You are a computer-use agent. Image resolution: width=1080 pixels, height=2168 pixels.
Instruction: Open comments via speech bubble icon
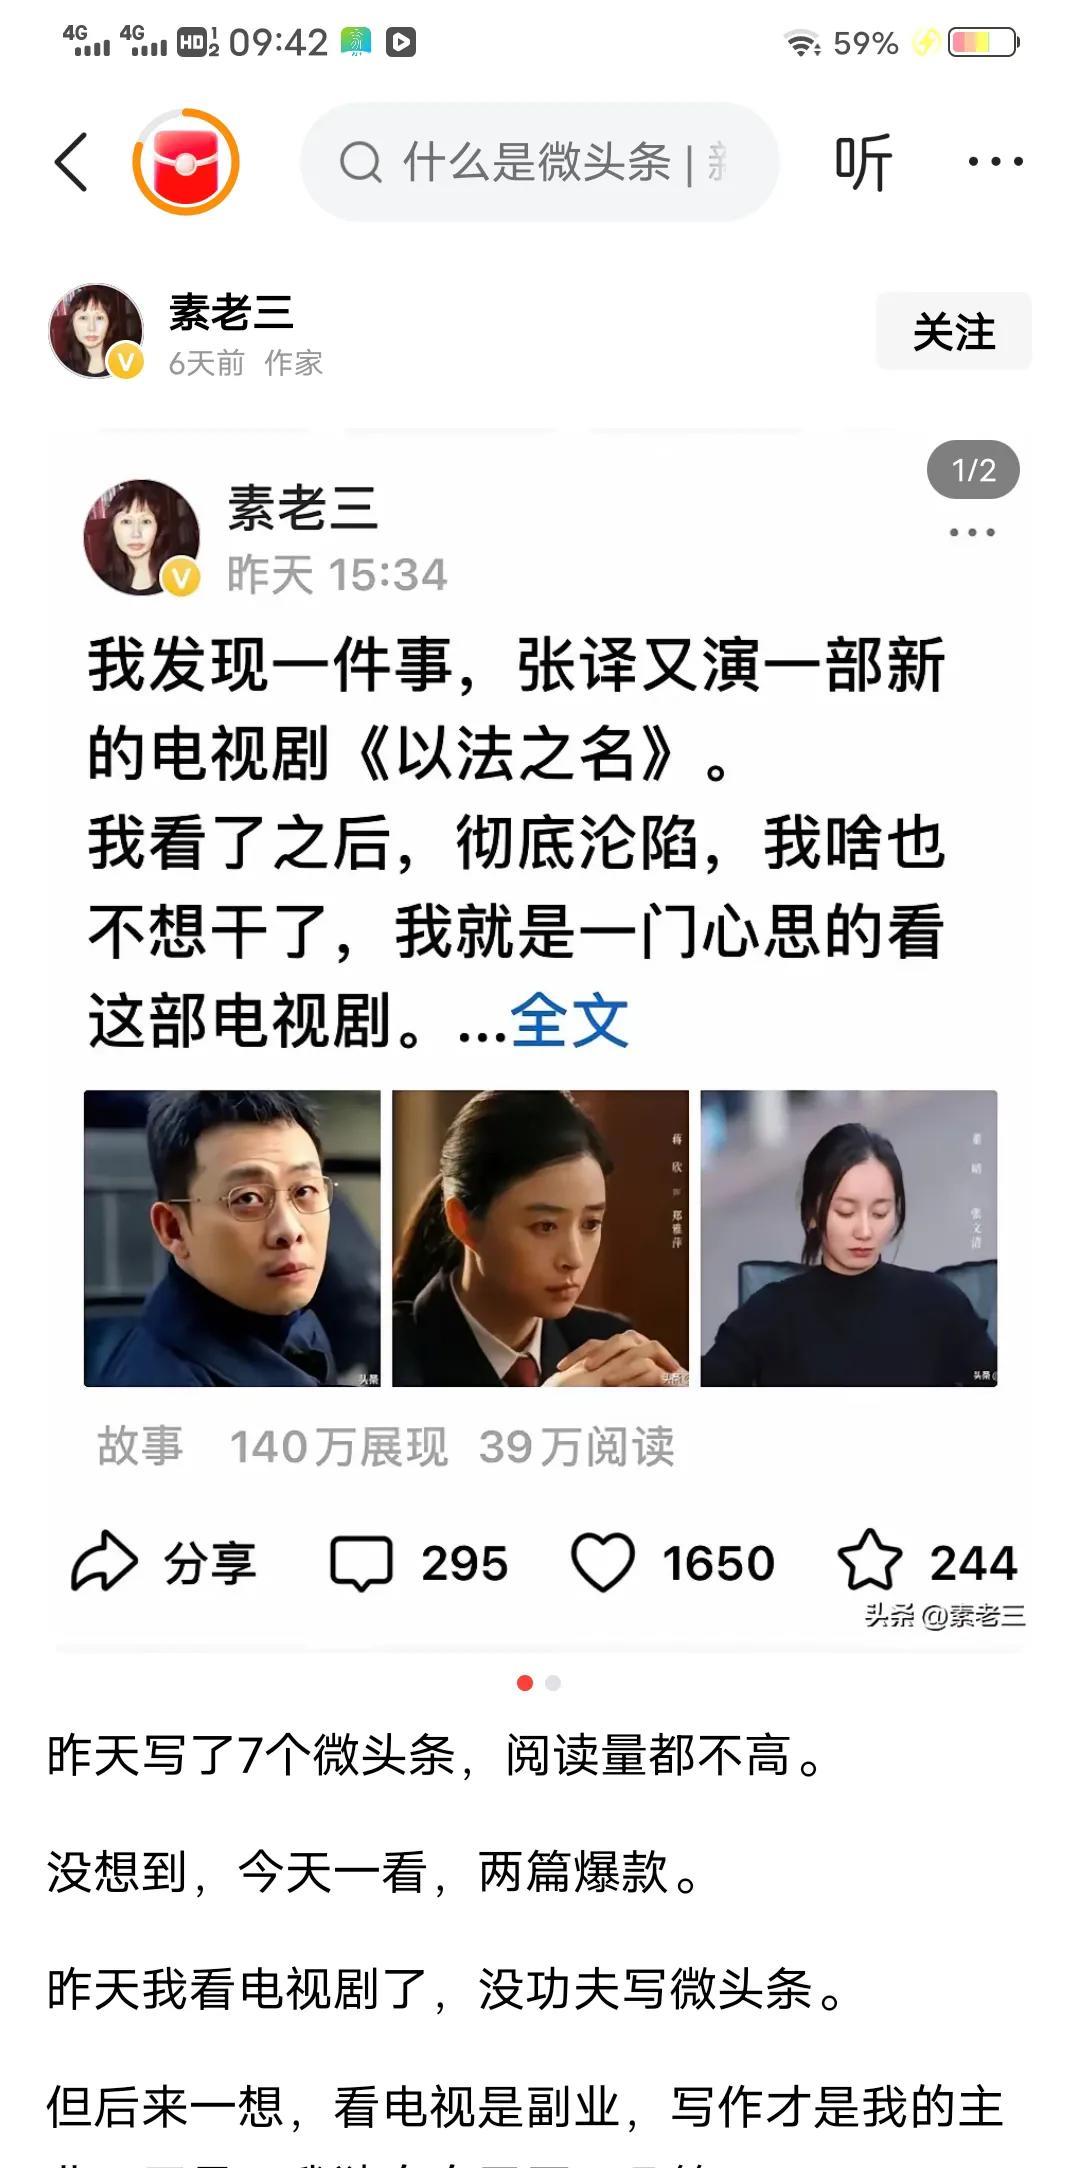[x=361, y=1563]
